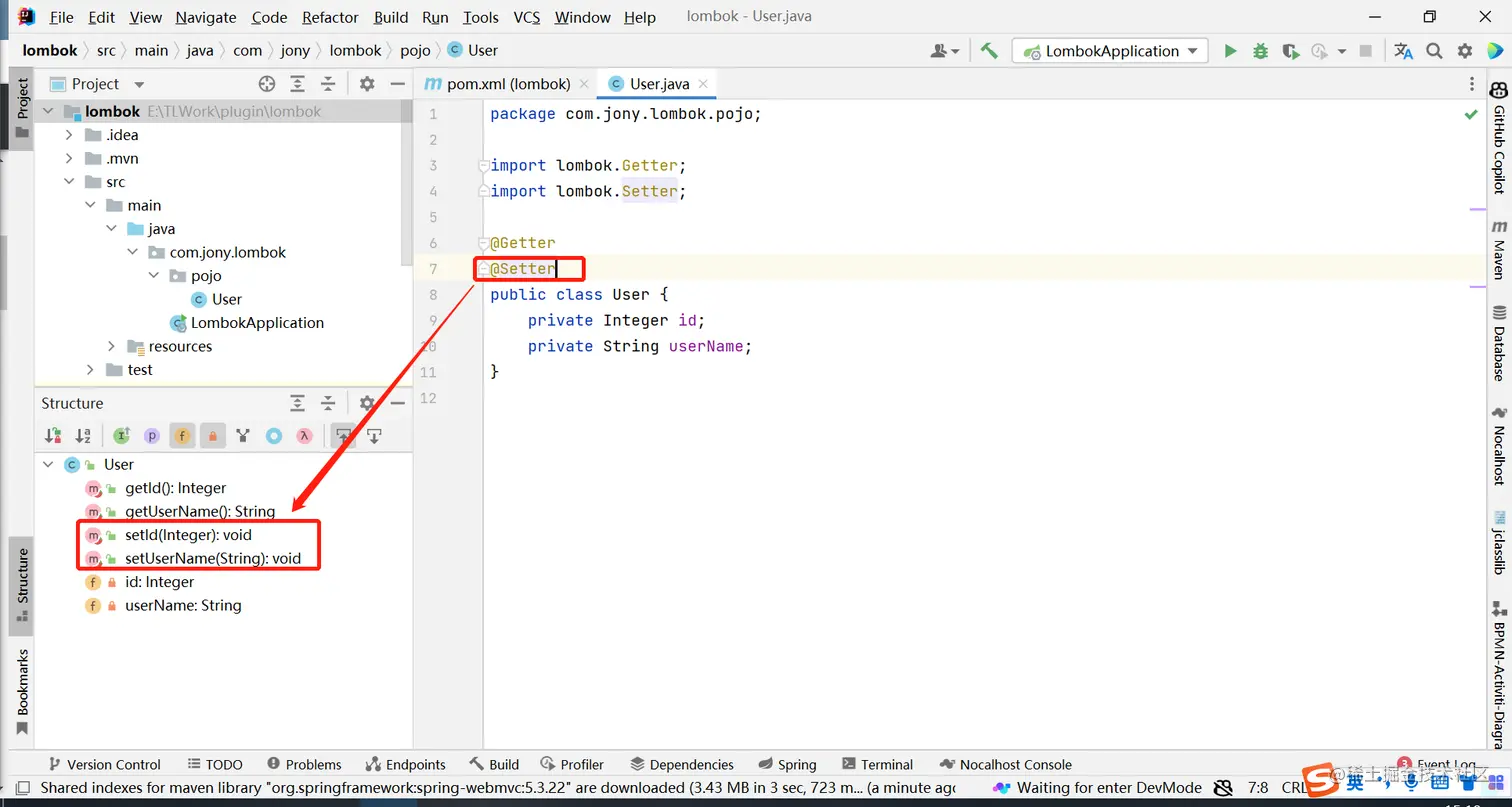Viewport: 1512px width, 807px height.
Task: Sort Structure members alphabetically
Action: click(83, 436)
